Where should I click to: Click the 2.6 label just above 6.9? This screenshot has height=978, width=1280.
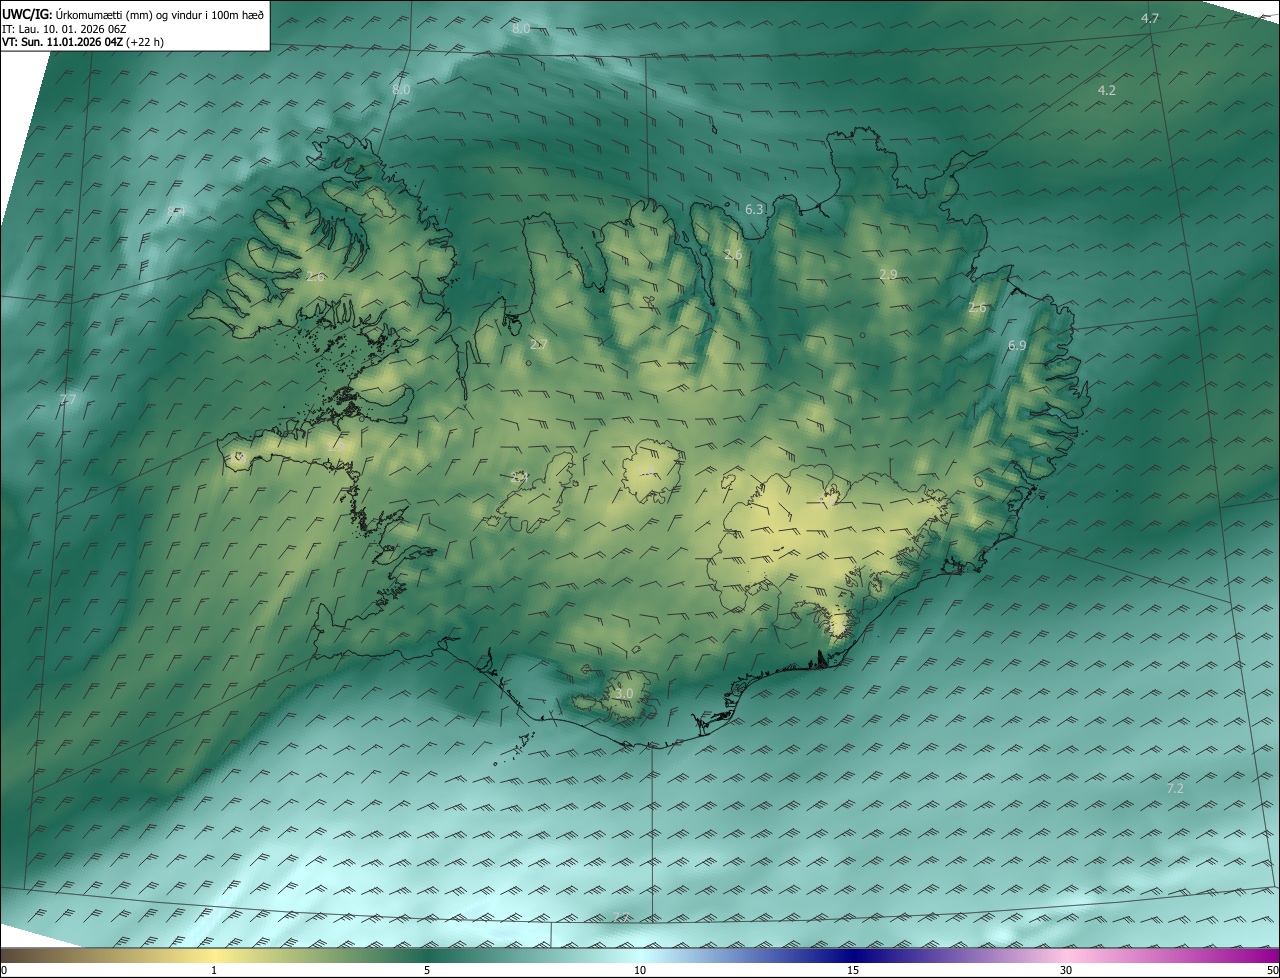(x=977, y=308)
